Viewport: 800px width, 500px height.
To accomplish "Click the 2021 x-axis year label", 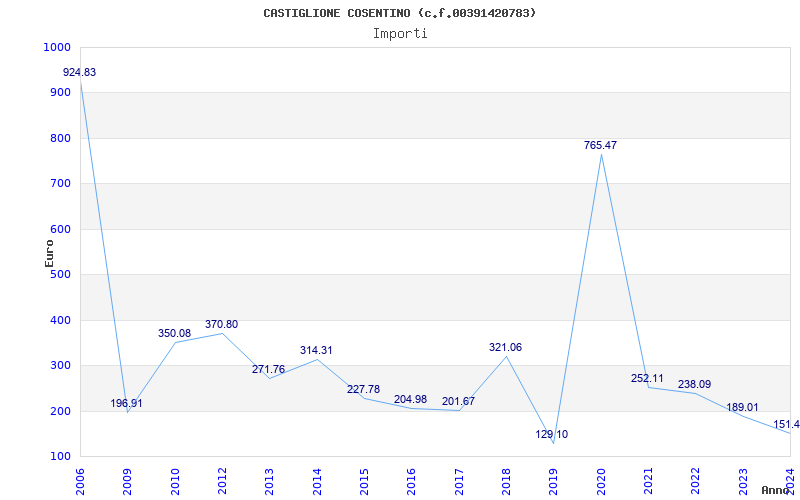I will coord(648,482).
